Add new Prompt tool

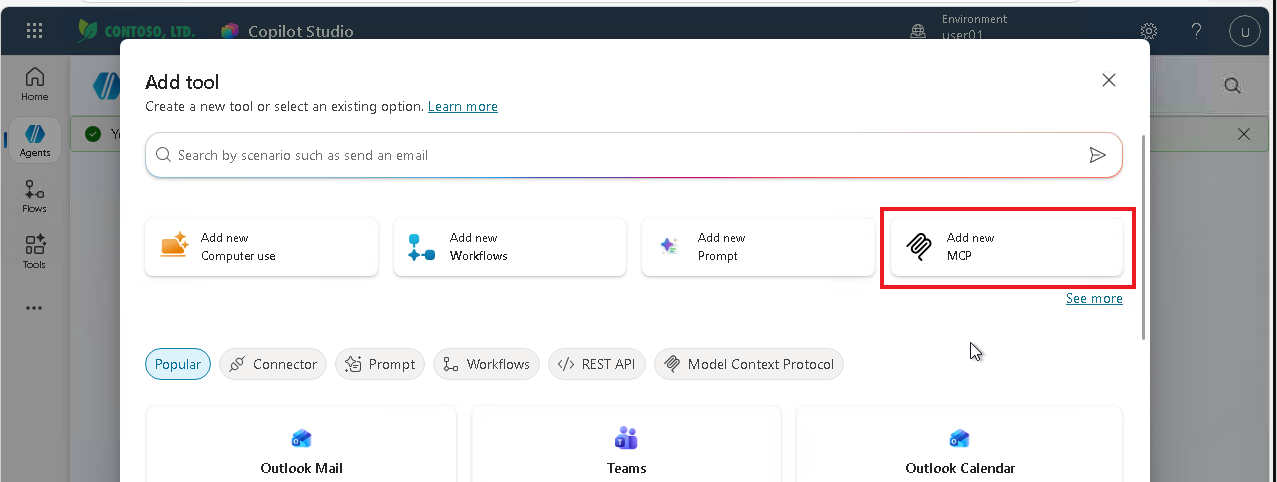coord(758,247)
